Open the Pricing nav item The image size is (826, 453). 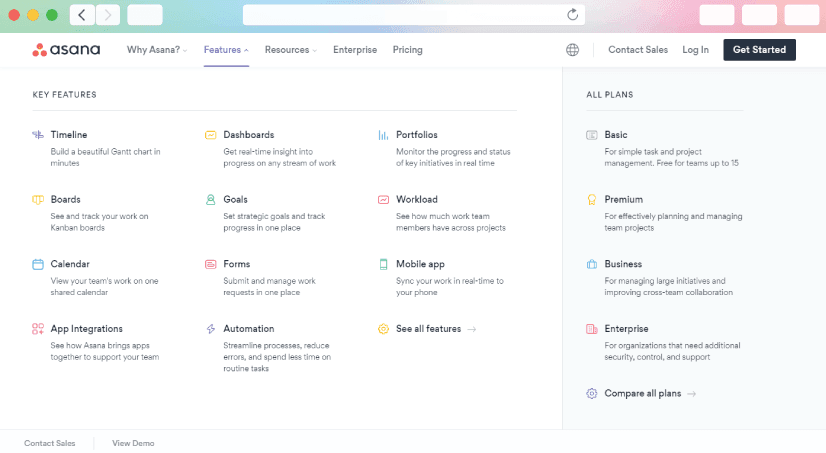407,50
